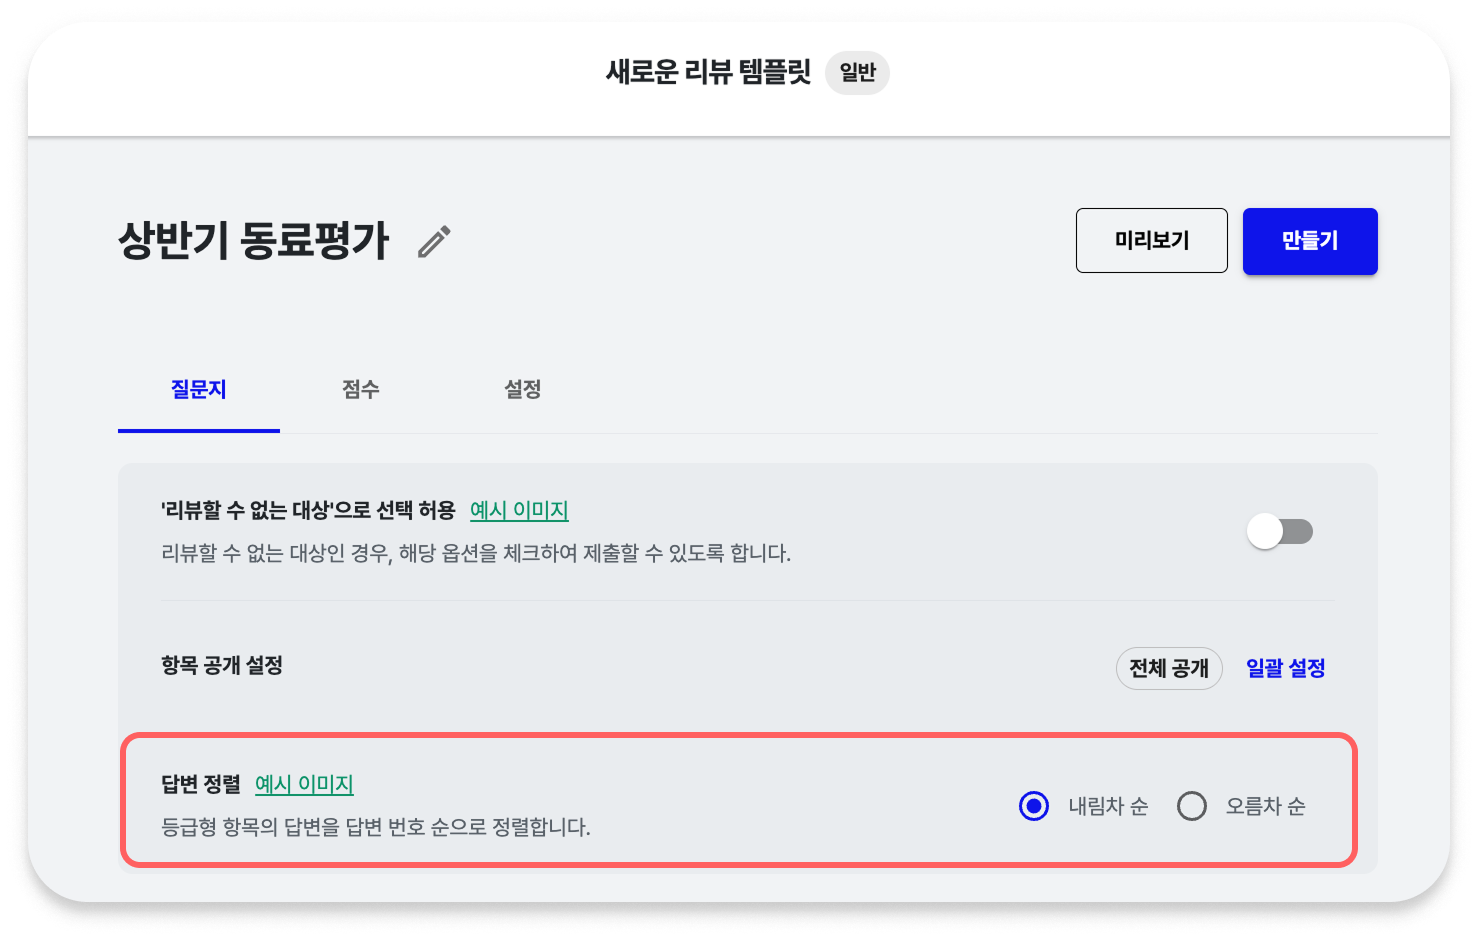Click description '등급형 항목의 답변을 답변 번호 순으로 정렬합니다.'
Image resolution: width=1478 pixels, height=938 pixels.
(376, 827)
